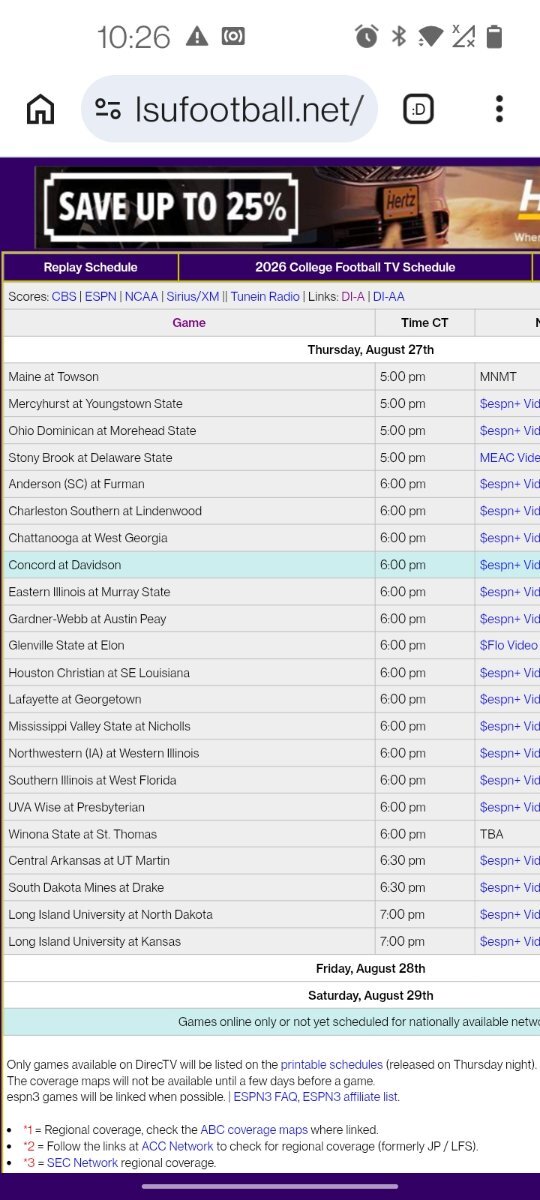Tap the alarm clock status icon

[x=367, y=37]
